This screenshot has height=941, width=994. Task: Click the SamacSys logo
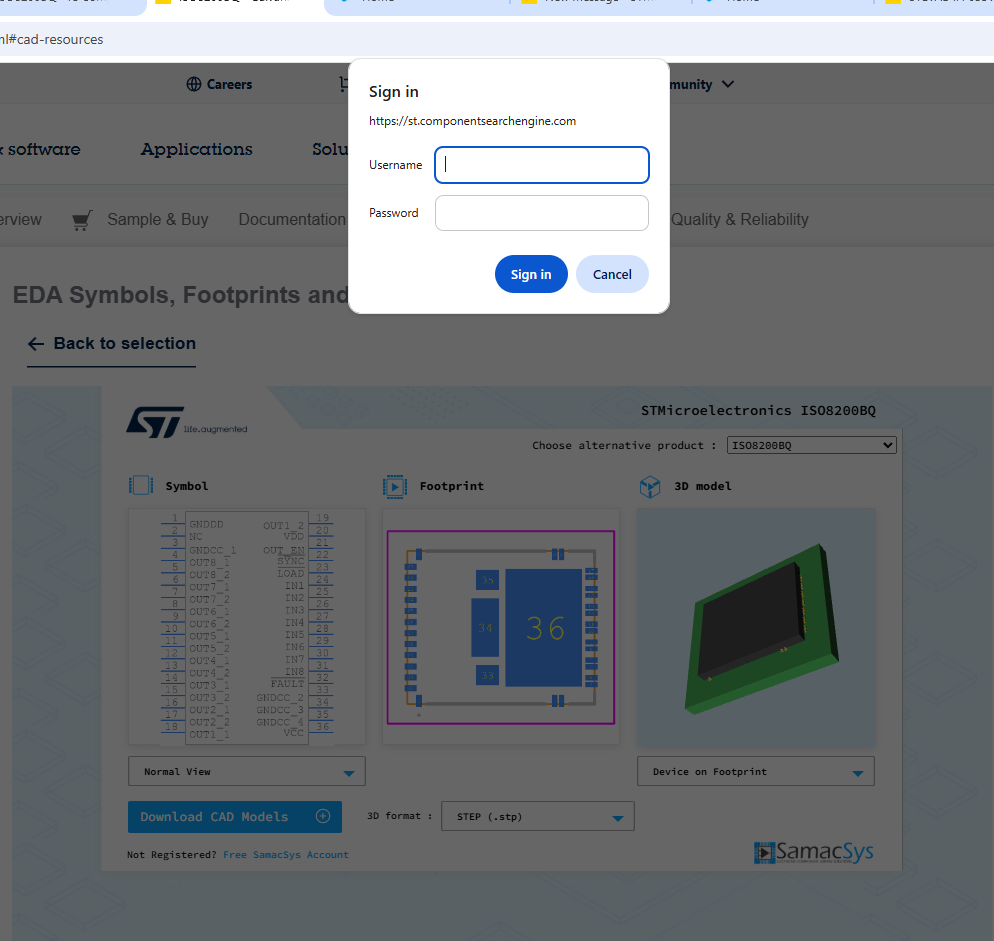813,852
